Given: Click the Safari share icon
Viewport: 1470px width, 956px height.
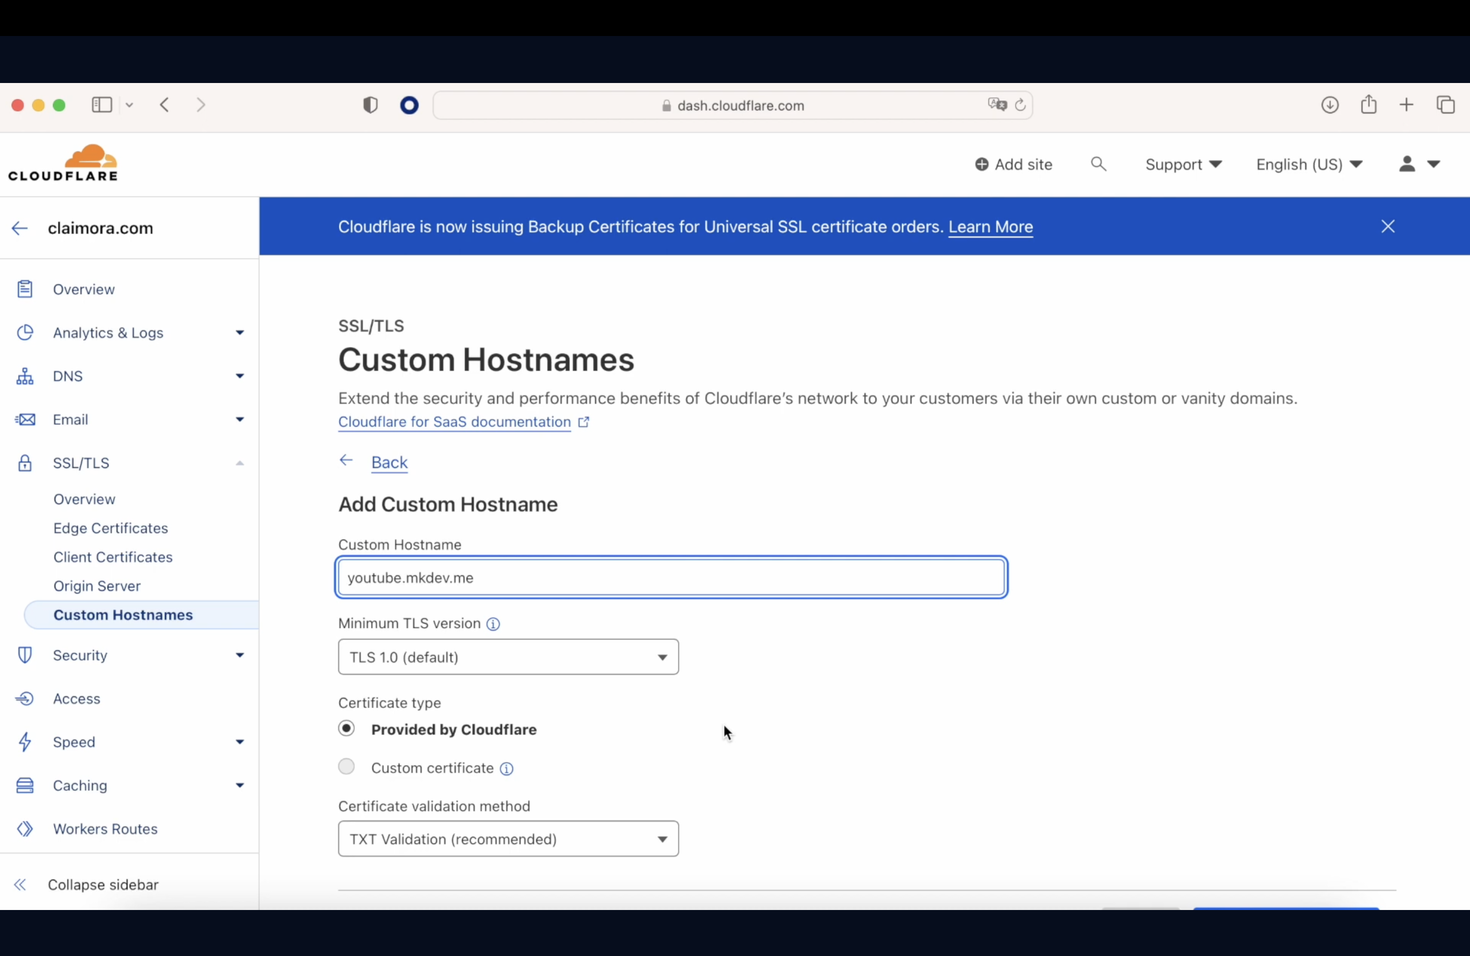Looking at the screenshot, I should tap(1369, 104).
